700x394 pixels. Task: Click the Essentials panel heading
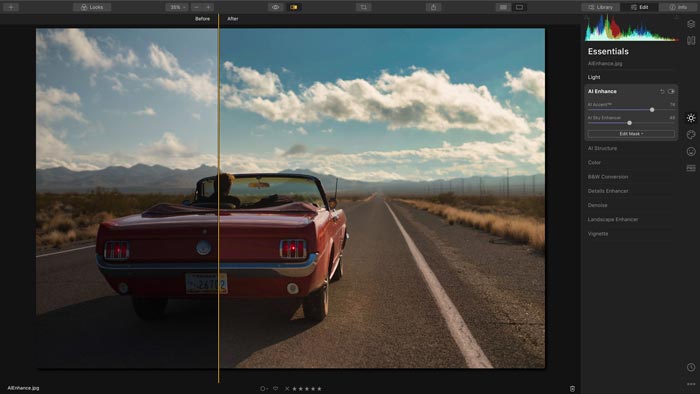coord(608,51)
